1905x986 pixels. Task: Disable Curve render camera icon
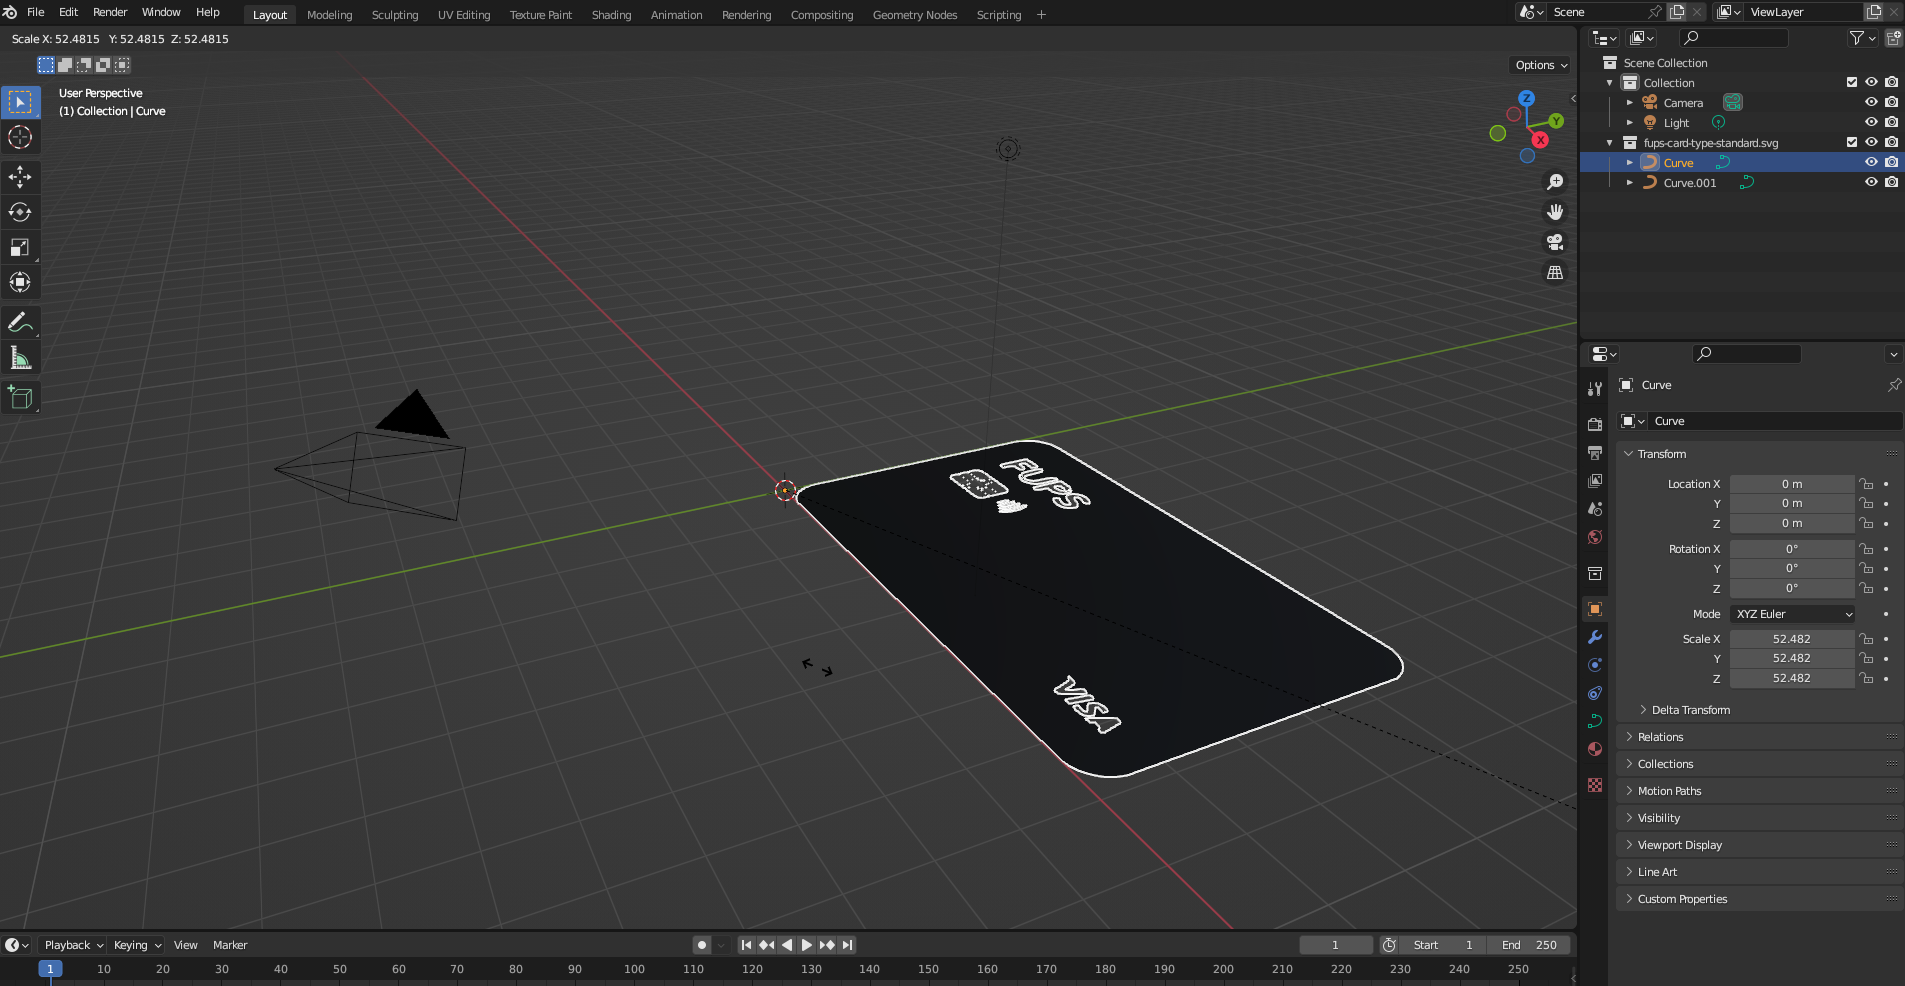tap(1891, 162)
